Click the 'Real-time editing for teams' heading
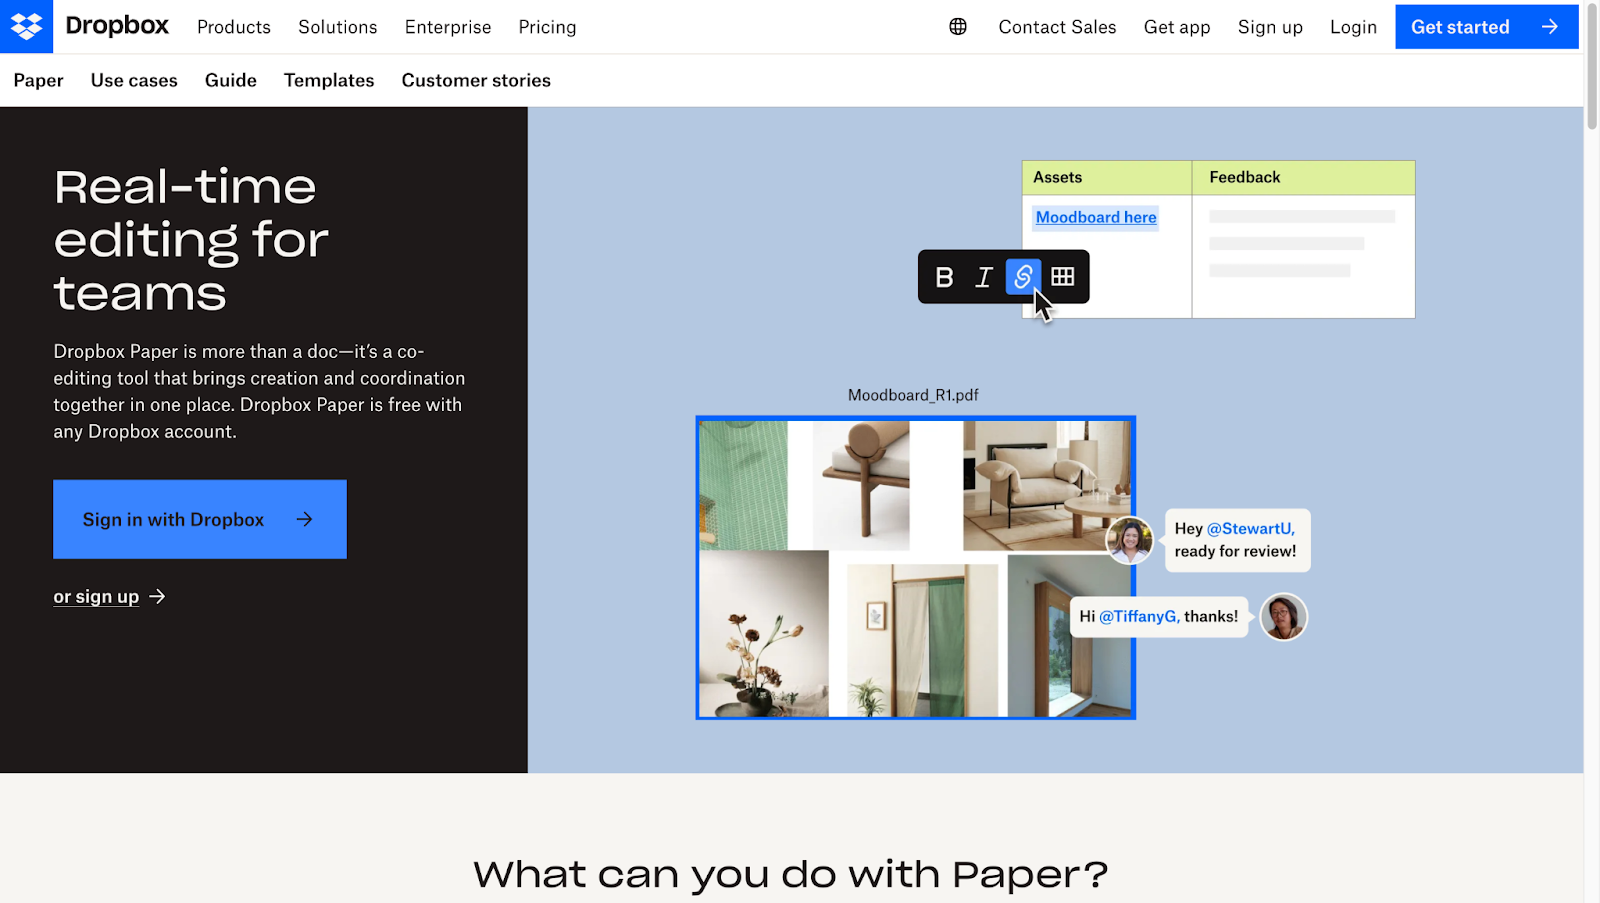 pos(191,240)
